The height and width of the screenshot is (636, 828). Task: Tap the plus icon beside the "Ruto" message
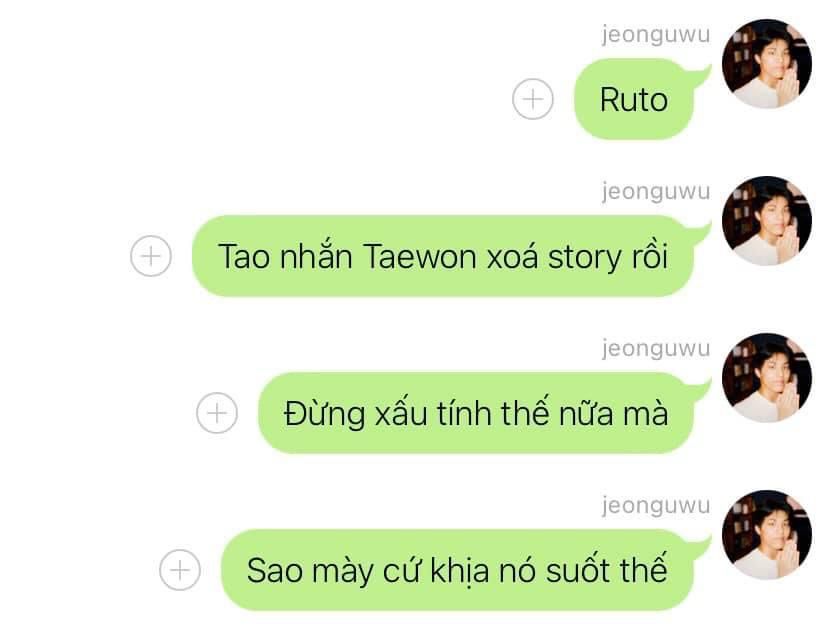click(x=532, y=99)
